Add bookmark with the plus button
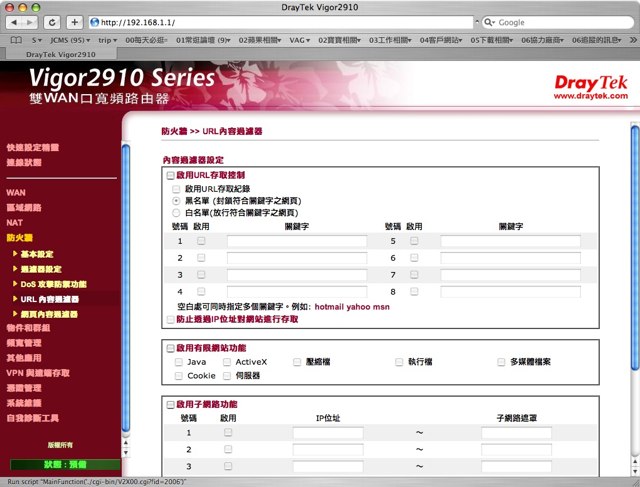Screen dimensions: 640x487 (74, 22)
